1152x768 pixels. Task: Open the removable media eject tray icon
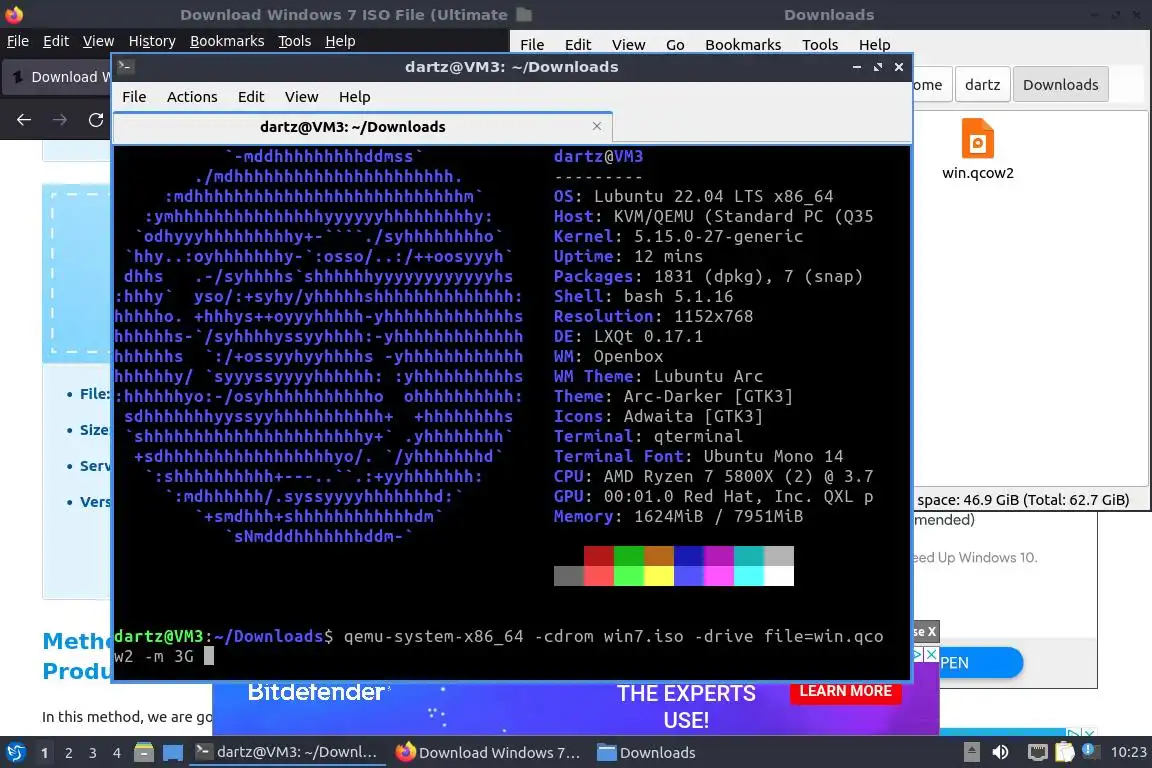971,753
